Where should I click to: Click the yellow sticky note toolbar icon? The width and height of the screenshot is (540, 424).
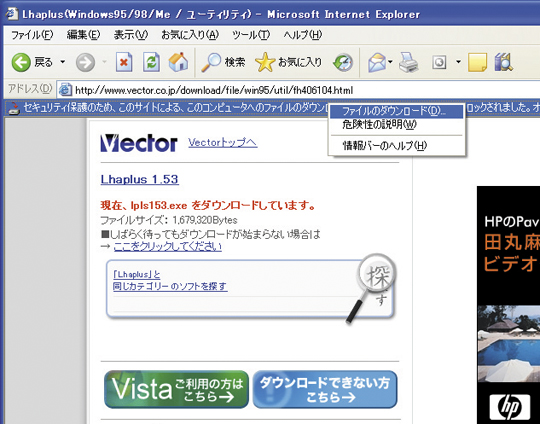[477, 62]
